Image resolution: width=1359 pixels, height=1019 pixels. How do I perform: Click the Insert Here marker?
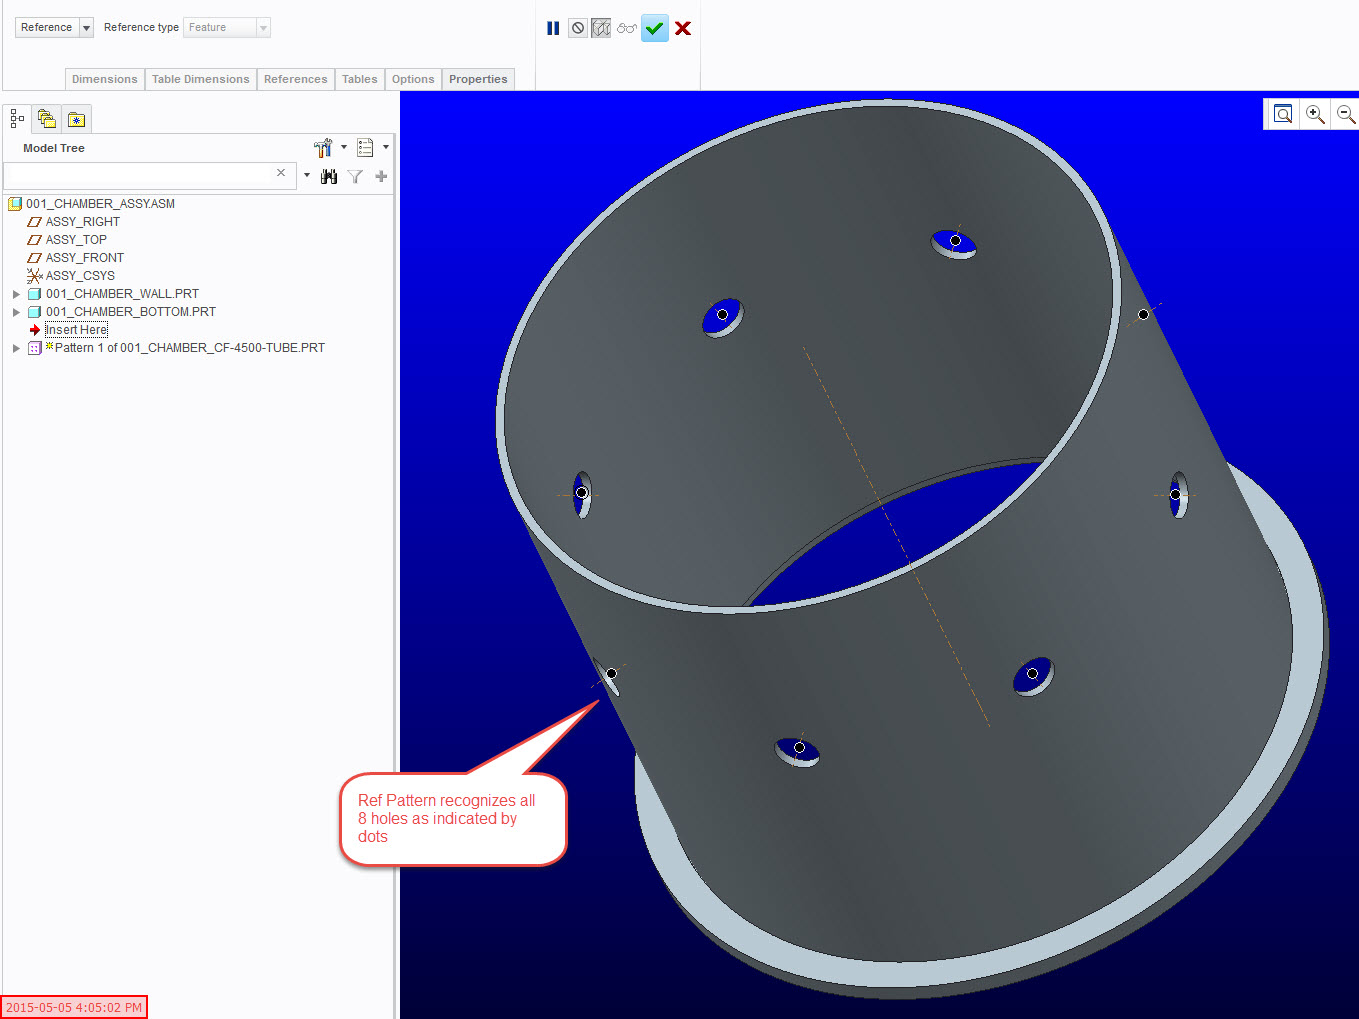76,330
